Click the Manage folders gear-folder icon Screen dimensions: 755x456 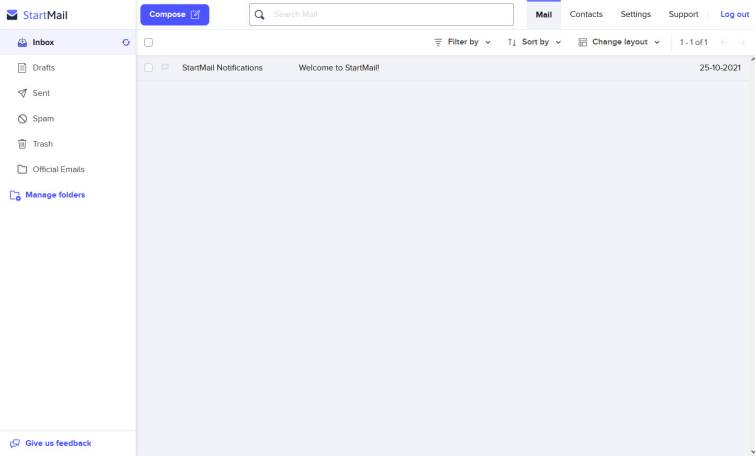tap(15, 195)
